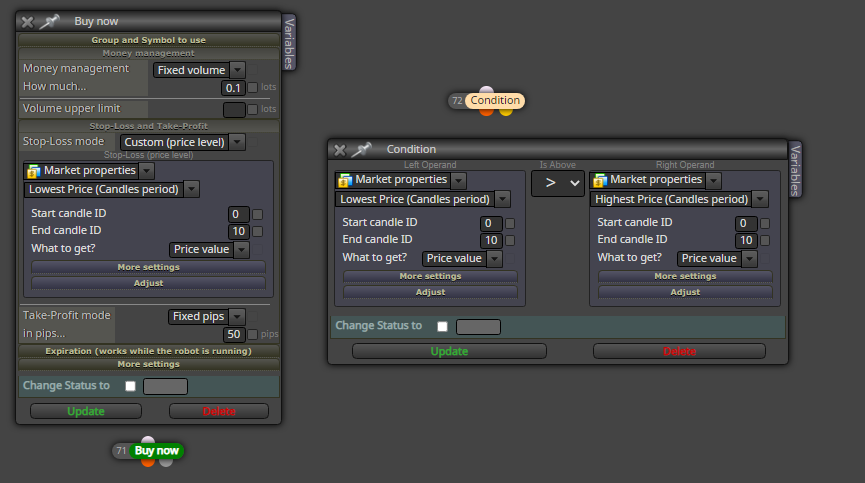Click top input connector of Condition node

486,90
